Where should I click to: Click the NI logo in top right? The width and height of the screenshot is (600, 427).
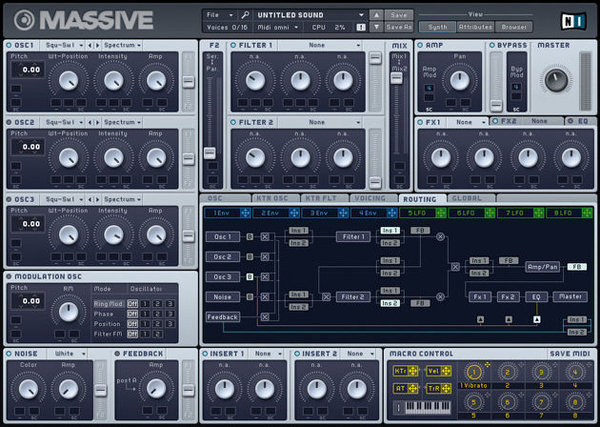pos(573,21)
